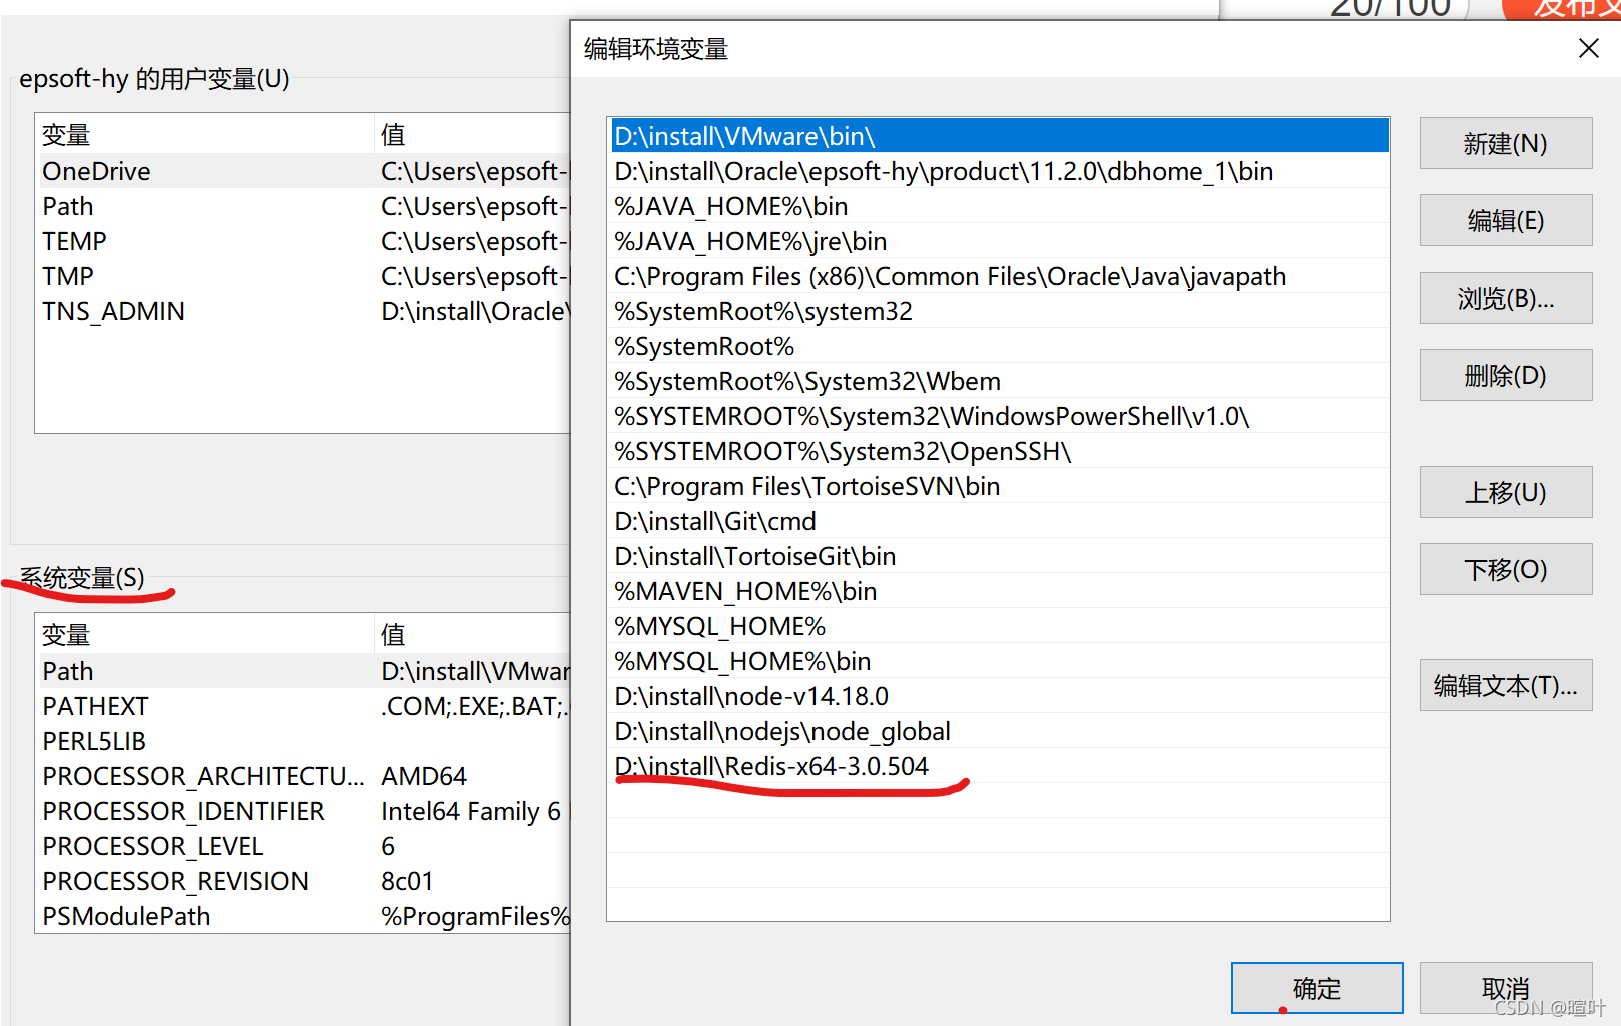Select the Redis-x64-3.0.504 entry

click(x=999, y=766)
